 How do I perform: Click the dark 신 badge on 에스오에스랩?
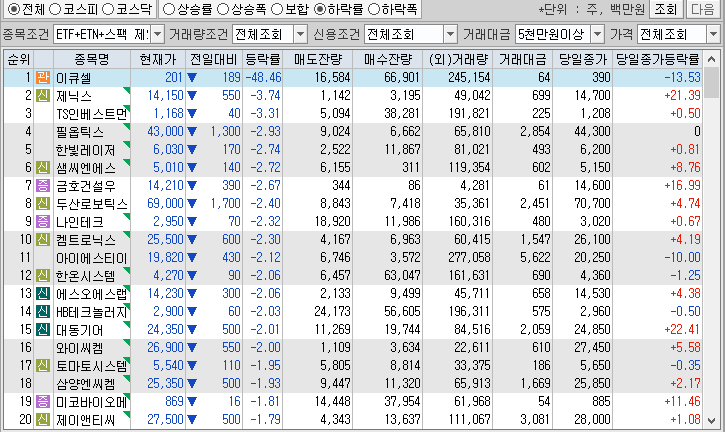43,294
